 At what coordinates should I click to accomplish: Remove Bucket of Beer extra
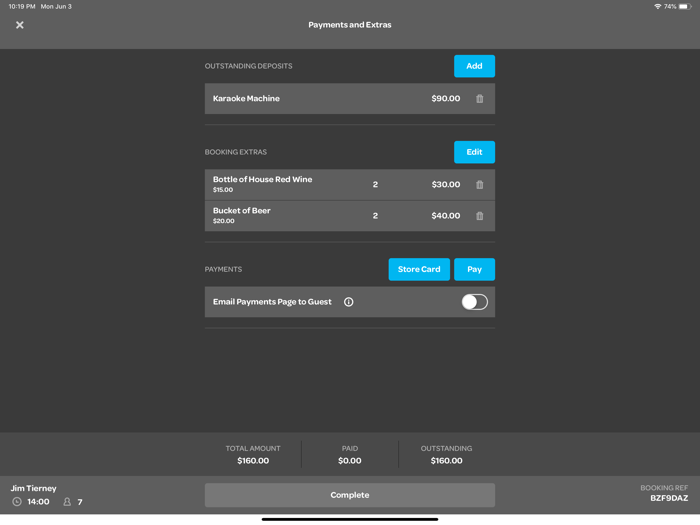coord(479,216)
